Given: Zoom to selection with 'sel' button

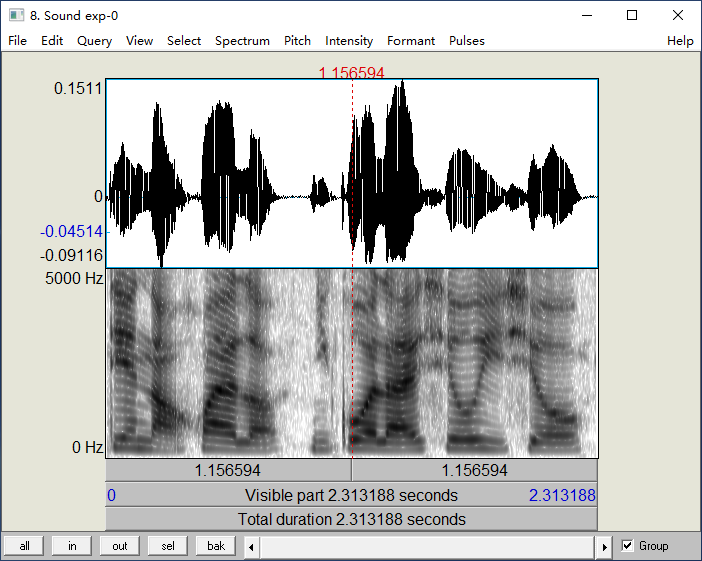Looking at the screenshot, I should tap(168, 546).
